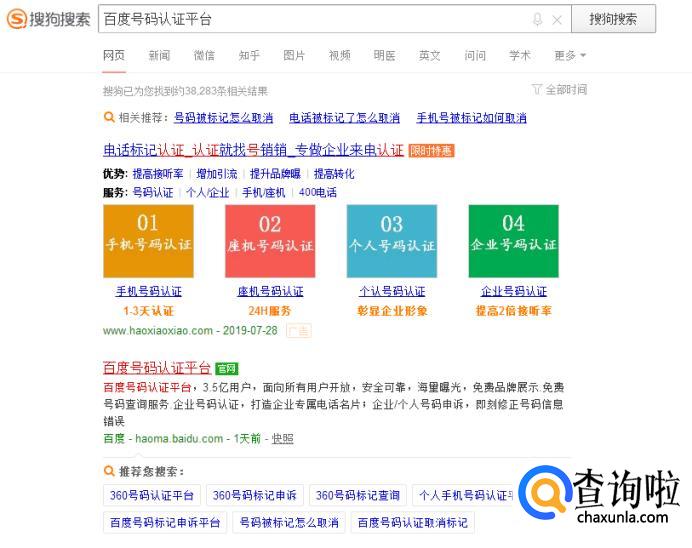Screen dimensions: 692x548
Task: Click suggestion 360号码标记查询
Action: (x=358, y=495)
